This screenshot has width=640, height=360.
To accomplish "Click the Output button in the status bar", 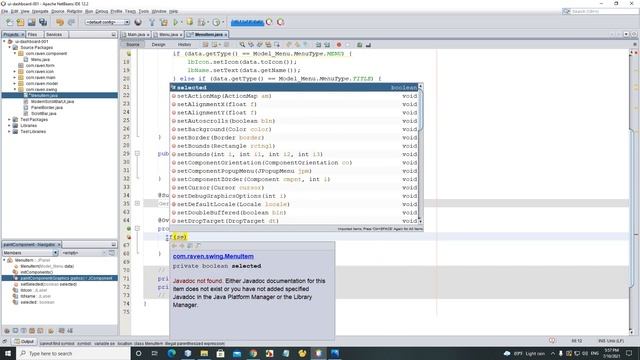I will 24,341.
